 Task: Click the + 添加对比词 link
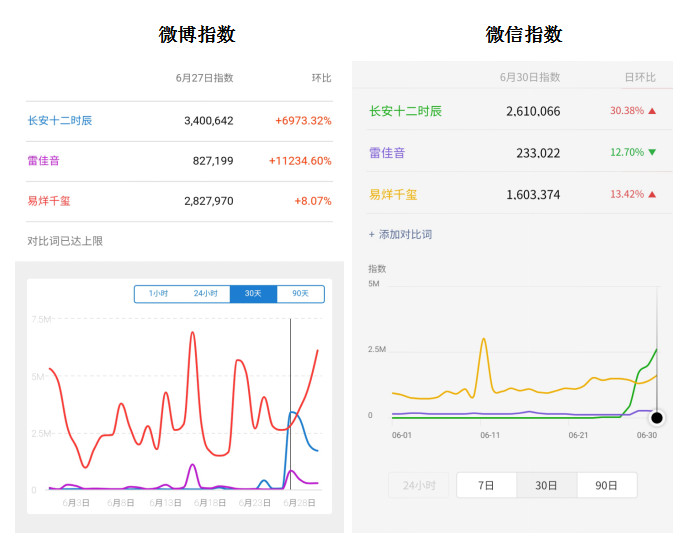[x=400, y=235]
